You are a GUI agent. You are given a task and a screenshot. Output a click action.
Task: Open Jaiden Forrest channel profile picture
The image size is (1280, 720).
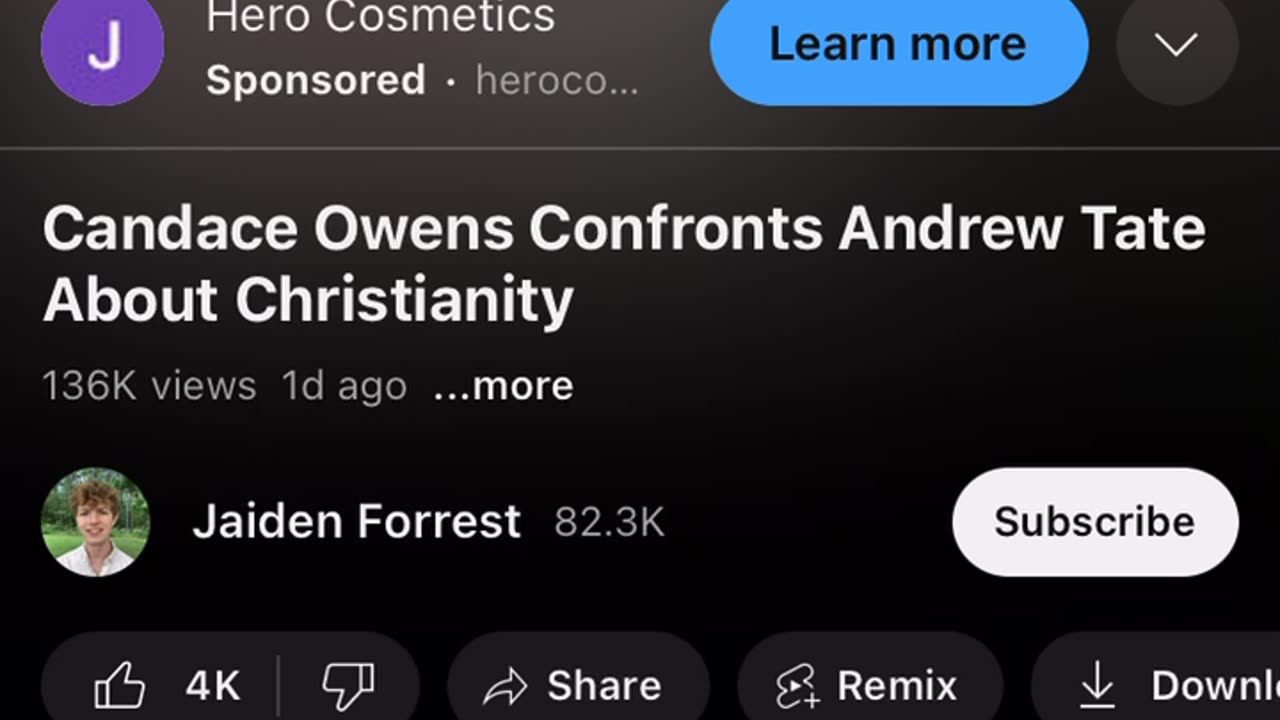95,522
